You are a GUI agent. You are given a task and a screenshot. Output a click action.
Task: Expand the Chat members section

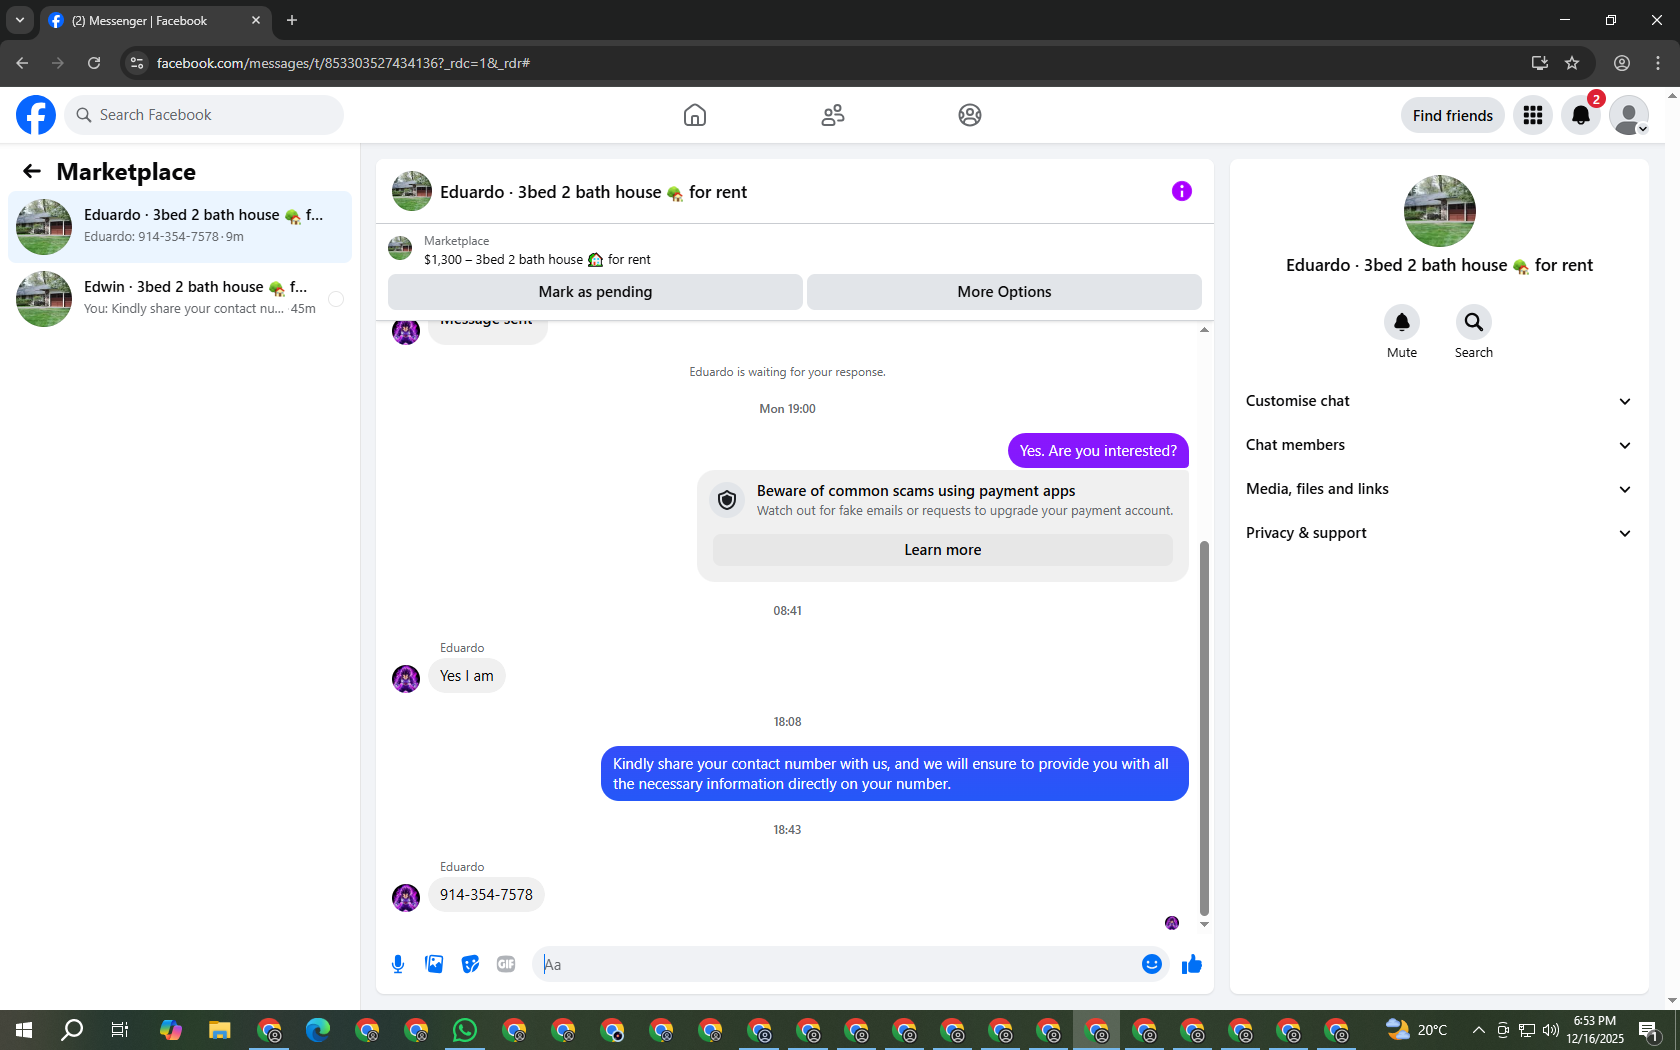[x=1439, y=445]
